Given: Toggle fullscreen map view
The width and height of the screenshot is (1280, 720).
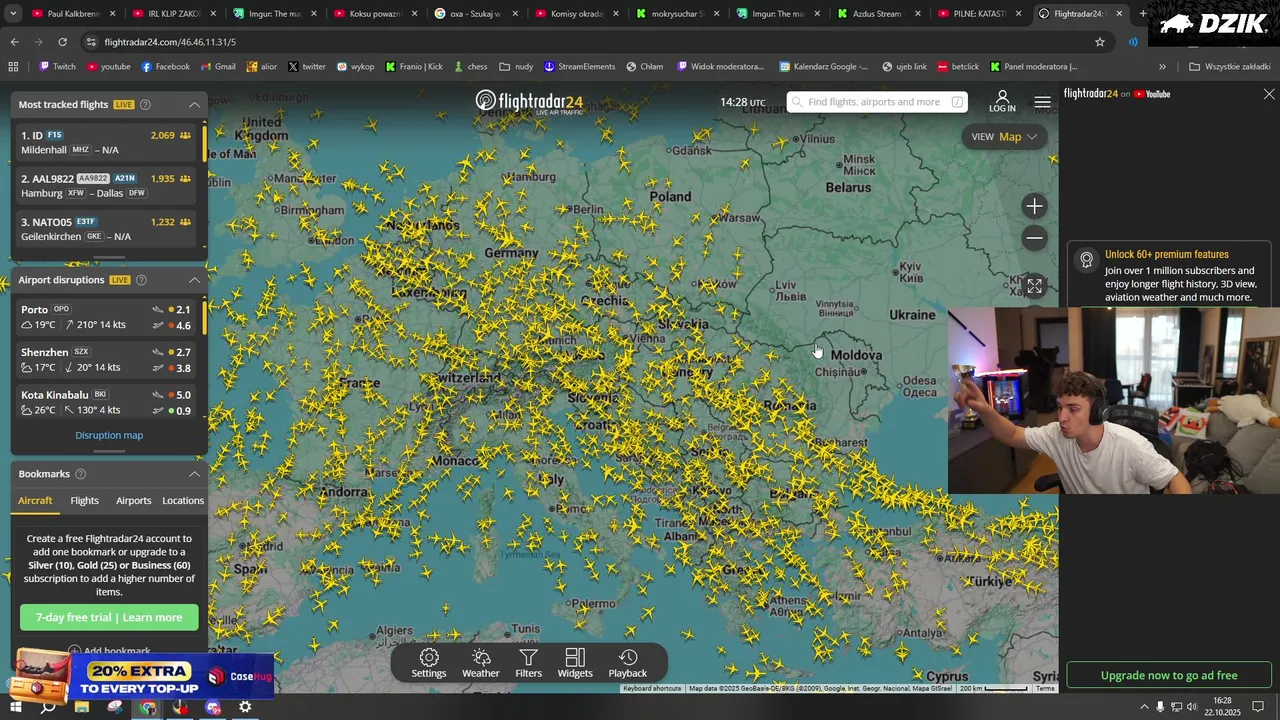Looking at the screenshot, I should (x=1034, y=286).
